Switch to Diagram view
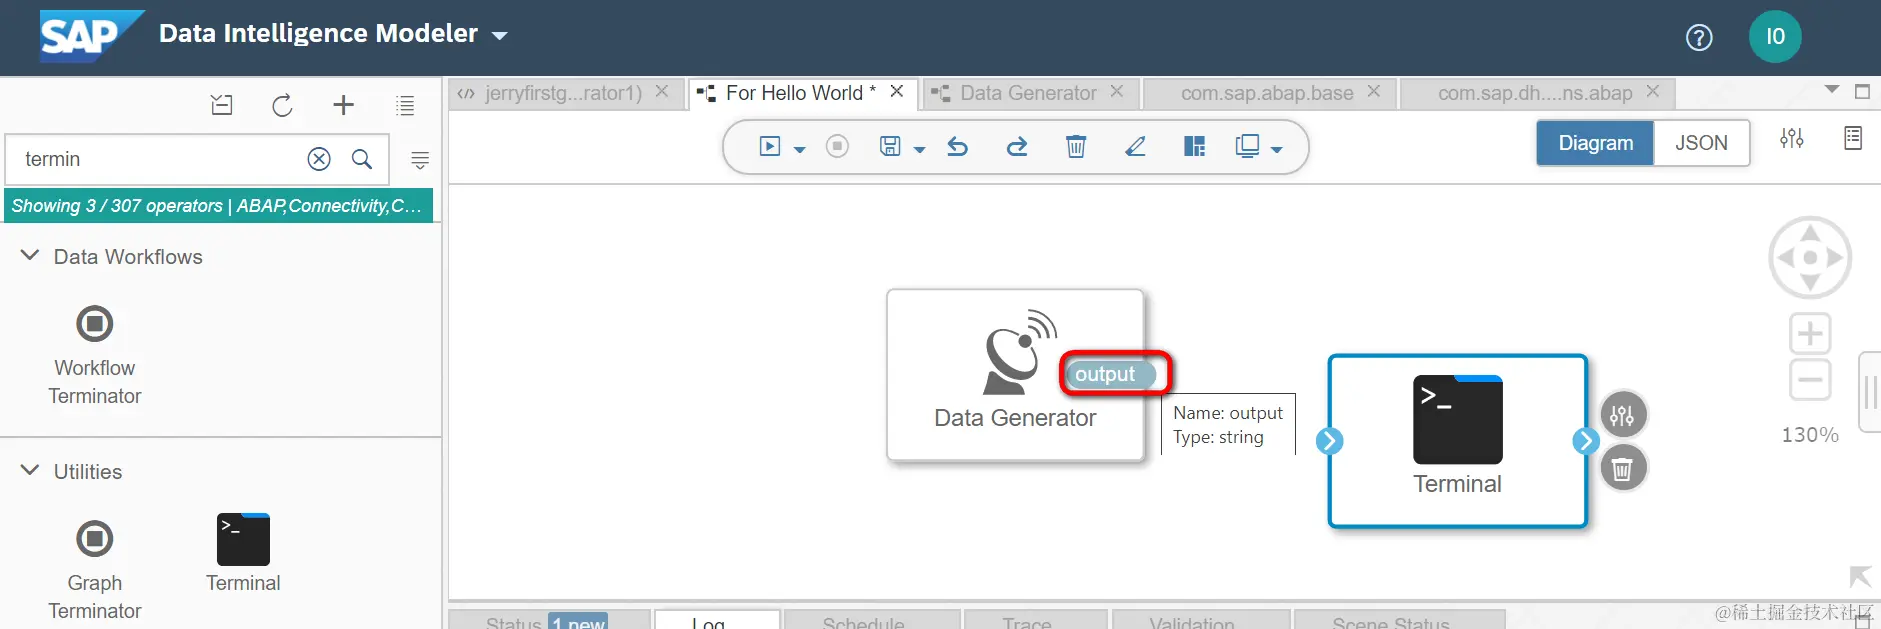The image size is (1881, 629). (x=1595, y=143)
